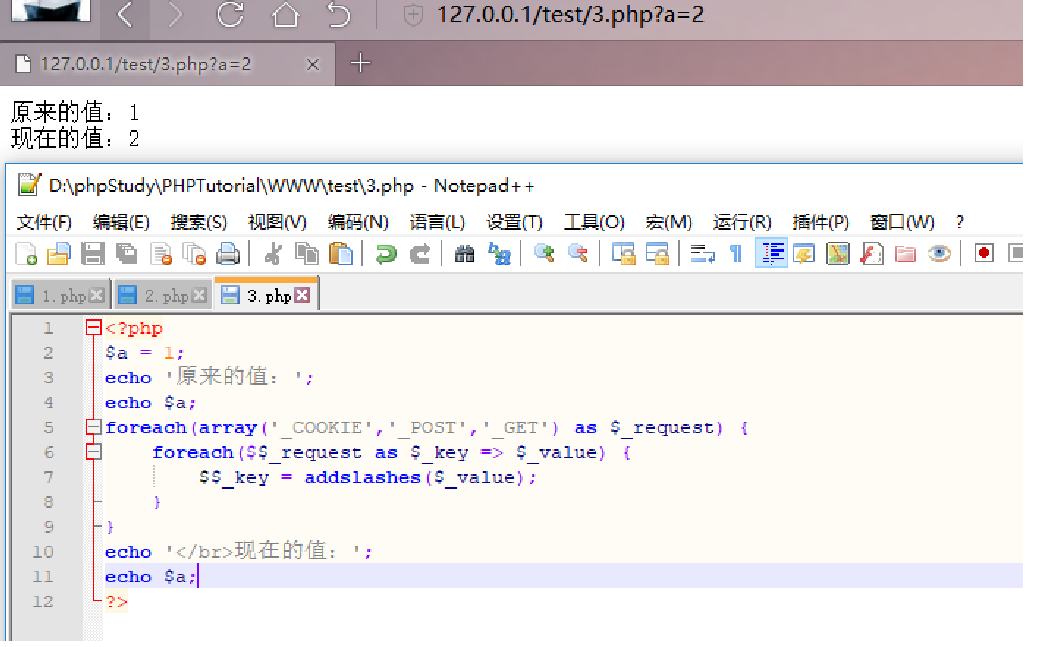
Task: Toggle Show All Characters pilcrow icon
Action: [x=736, y=254]
